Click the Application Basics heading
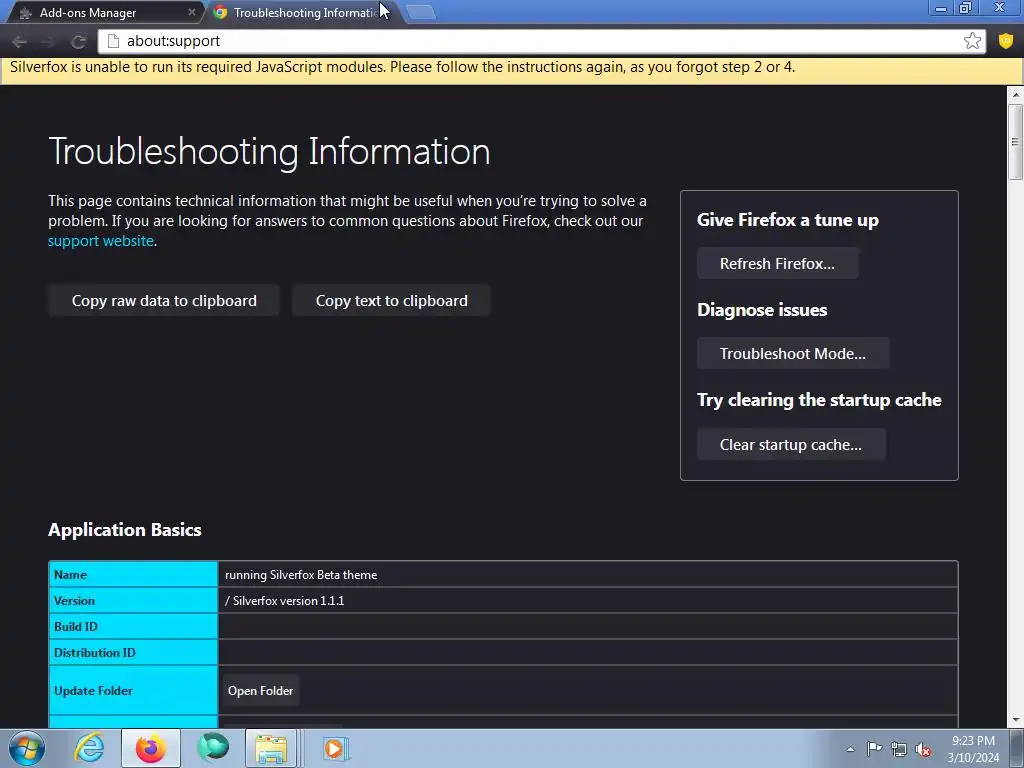 point(125,530)
